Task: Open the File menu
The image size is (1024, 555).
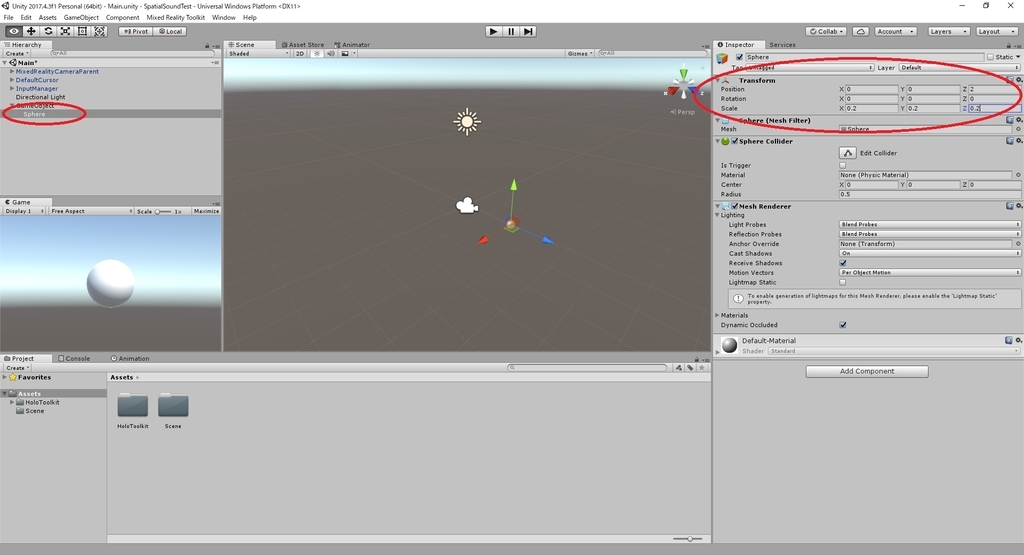Action: [8, 18]
